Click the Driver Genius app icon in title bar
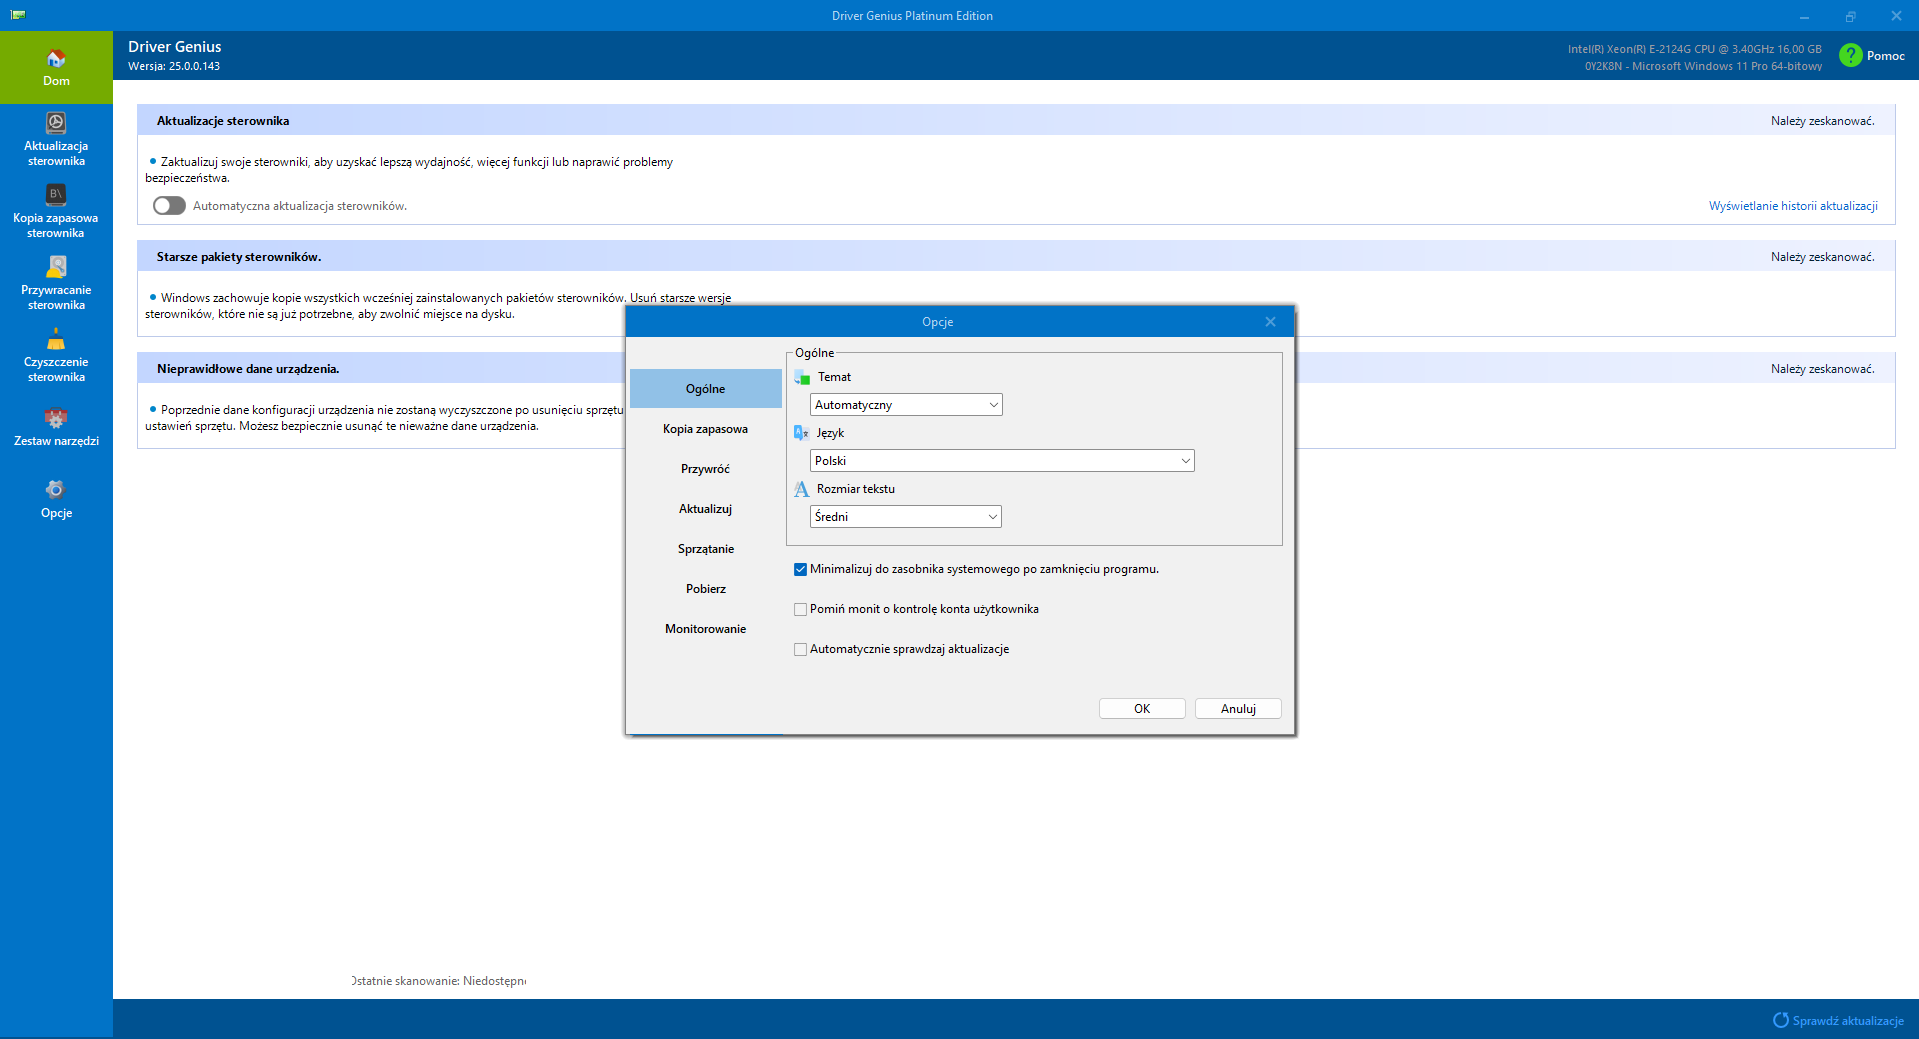 pos(18,15)
